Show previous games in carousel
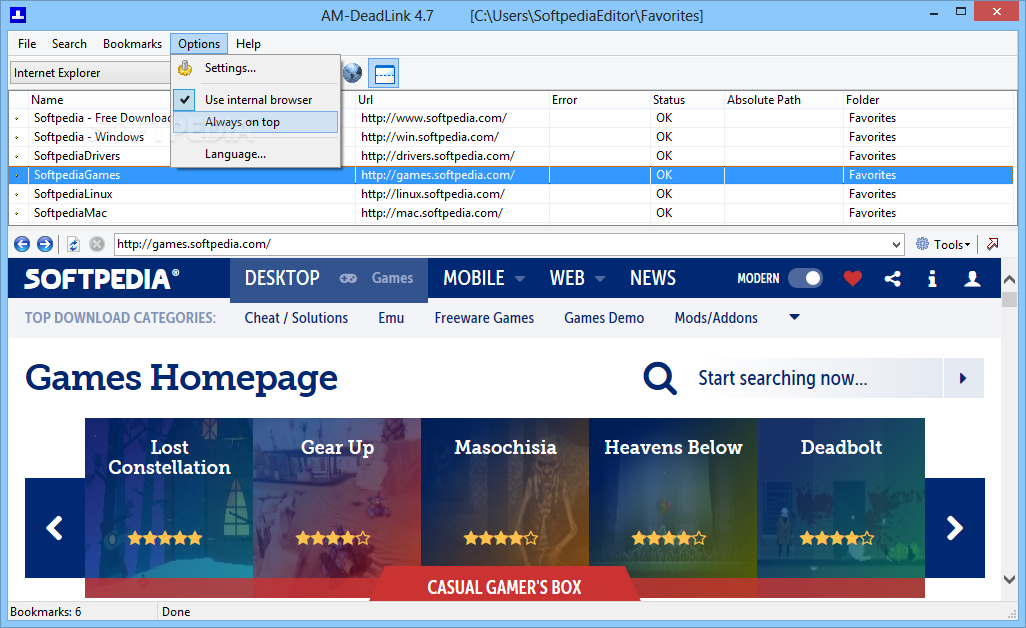The height and width of the screenshot is (628, 1026). click(x=55, y=528)
